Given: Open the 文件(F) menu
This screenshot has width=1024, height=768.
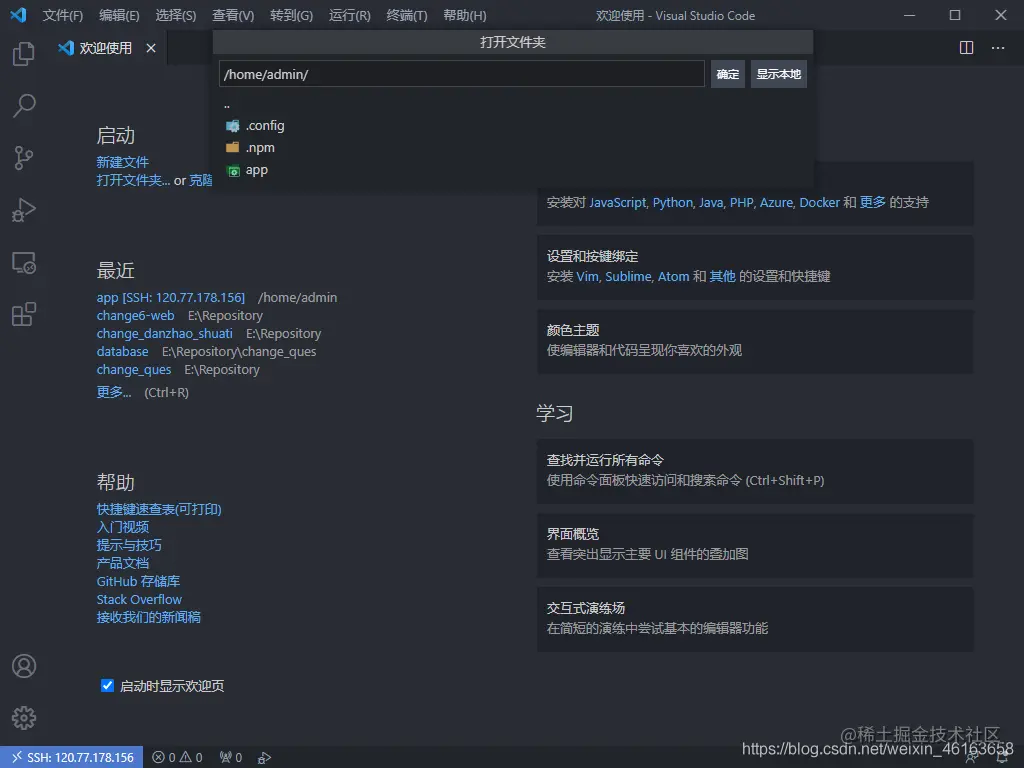Looking at the screenshot, I should point(63,16).
